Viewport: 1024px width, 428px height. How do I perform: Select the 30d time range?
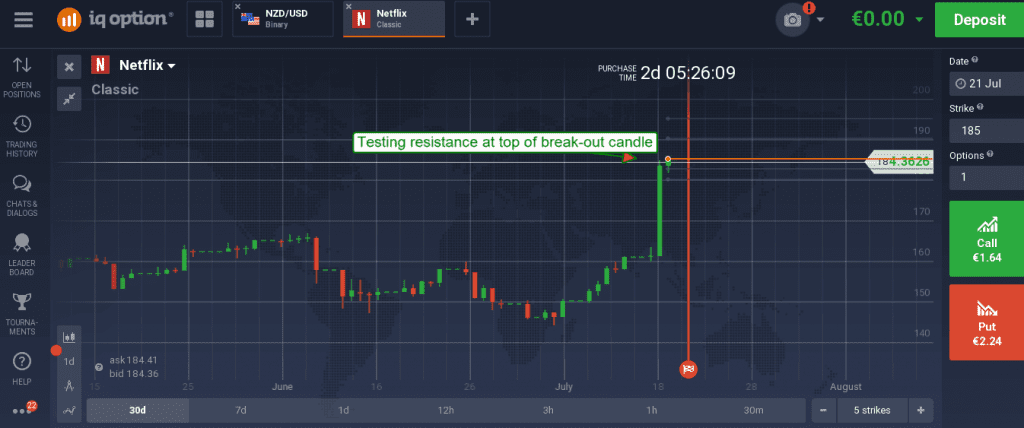coord(137,410)
